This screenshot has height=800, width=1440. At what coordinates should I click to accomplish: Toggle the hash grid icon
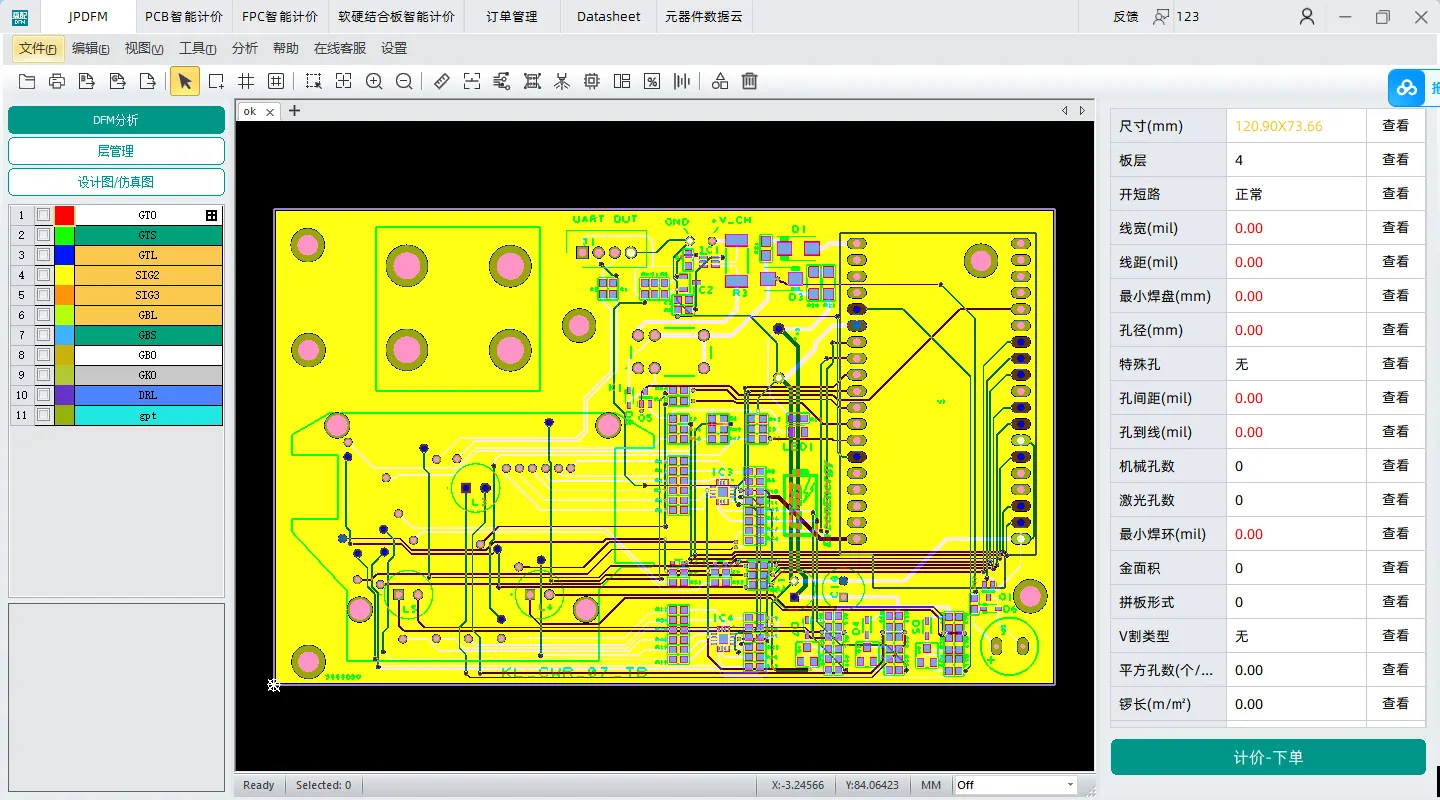246,82
